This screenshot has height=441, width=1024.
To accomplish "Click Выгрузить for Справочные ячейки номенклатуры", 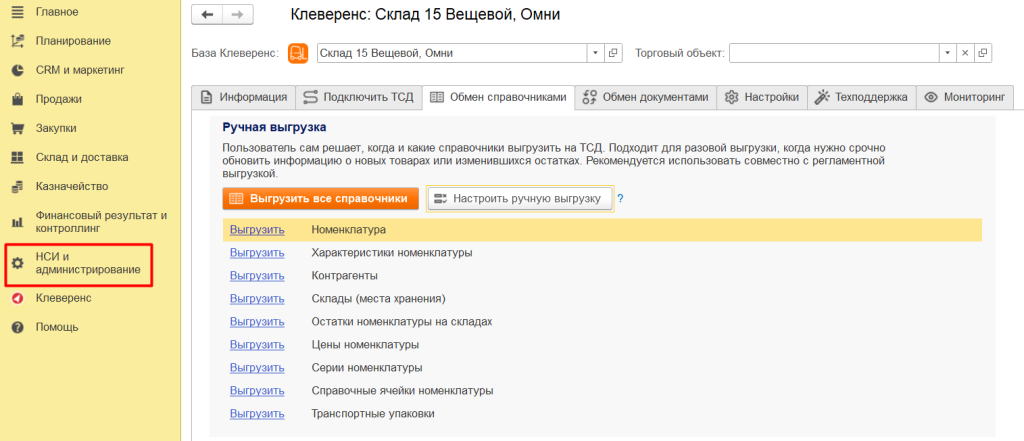I will coord(257,391).
